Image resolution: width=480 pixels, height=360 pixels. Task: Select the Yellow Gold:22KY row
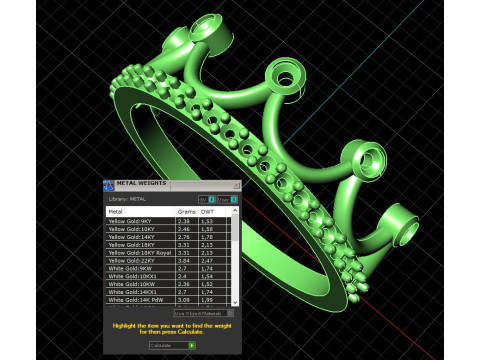pos(168,260)
